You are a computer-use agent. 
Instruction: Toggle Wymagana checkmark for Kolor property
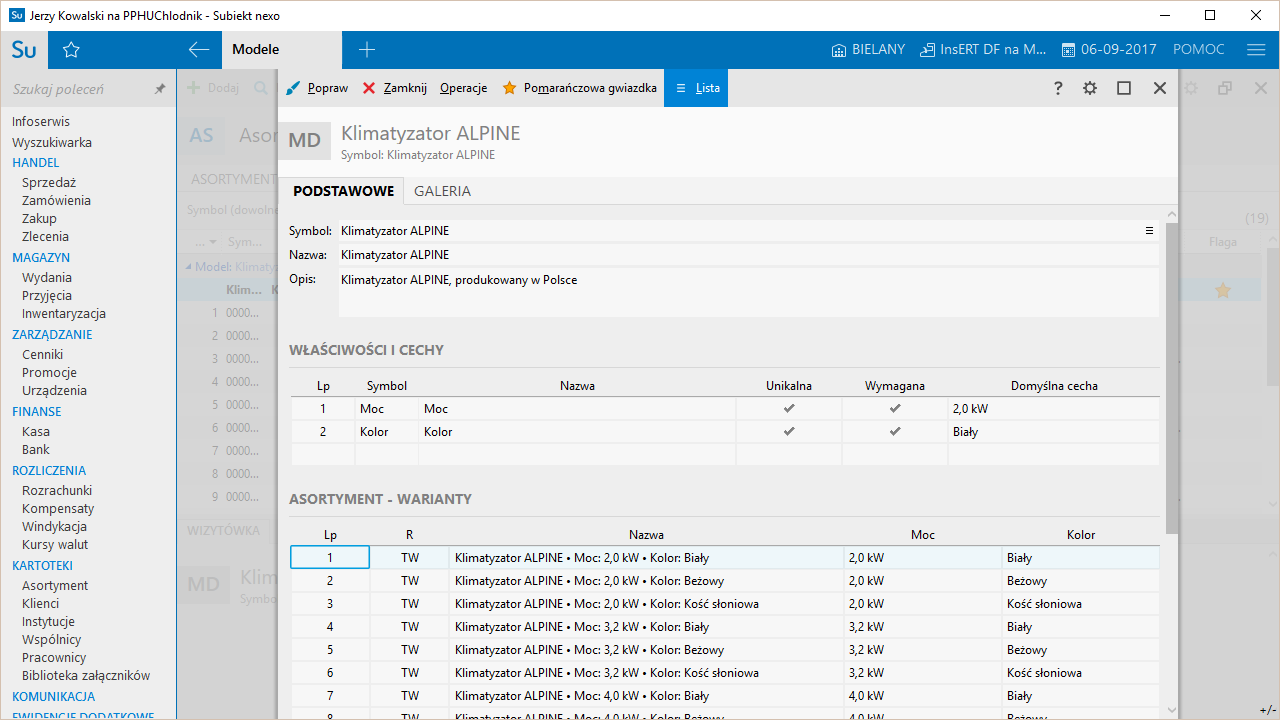click(x=895, y=432)
